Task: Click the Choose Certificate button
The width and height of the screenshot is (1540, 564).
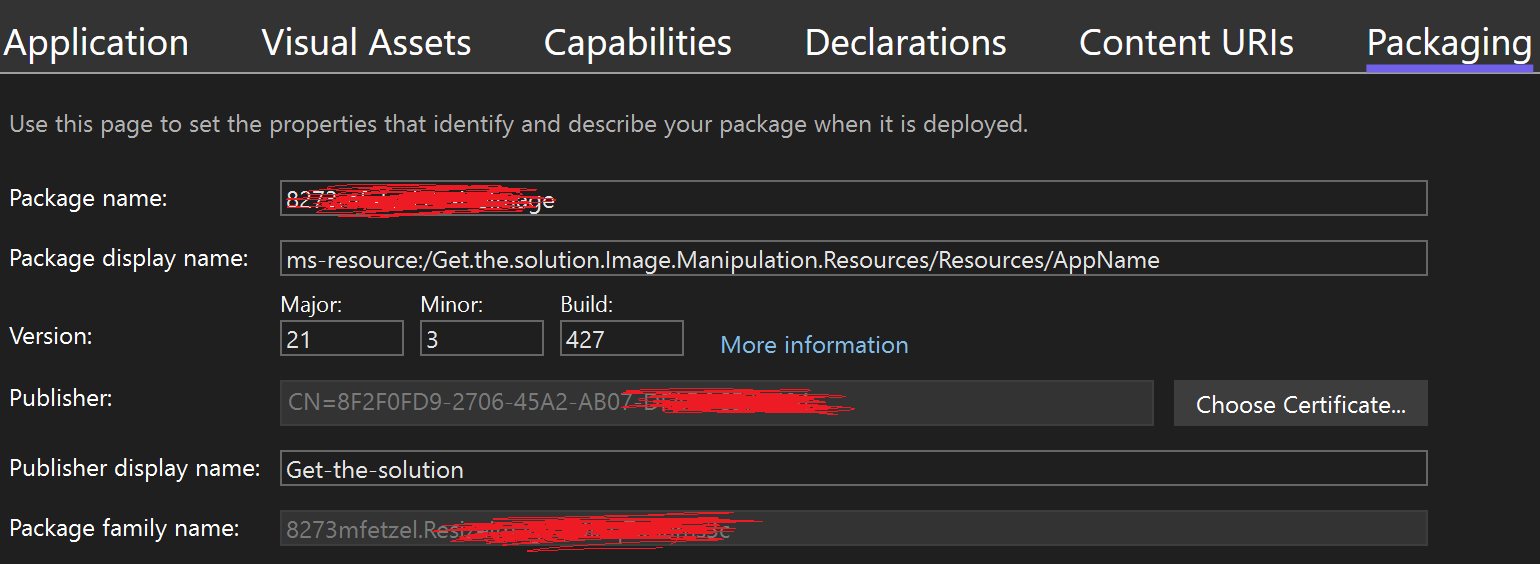Action: coord(1300,403)
